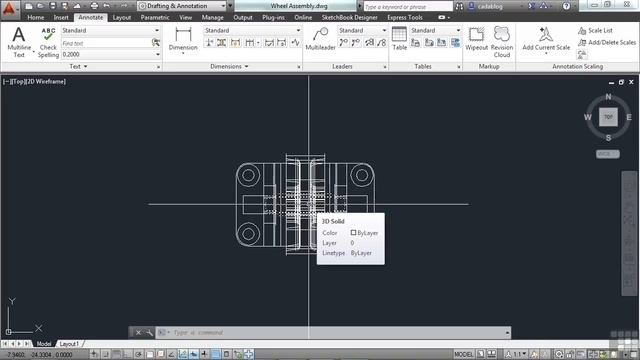This screenshot has width=640, height=360.
Task: Click the [Top] viewport view control
Action: click(x=19, y=82)
